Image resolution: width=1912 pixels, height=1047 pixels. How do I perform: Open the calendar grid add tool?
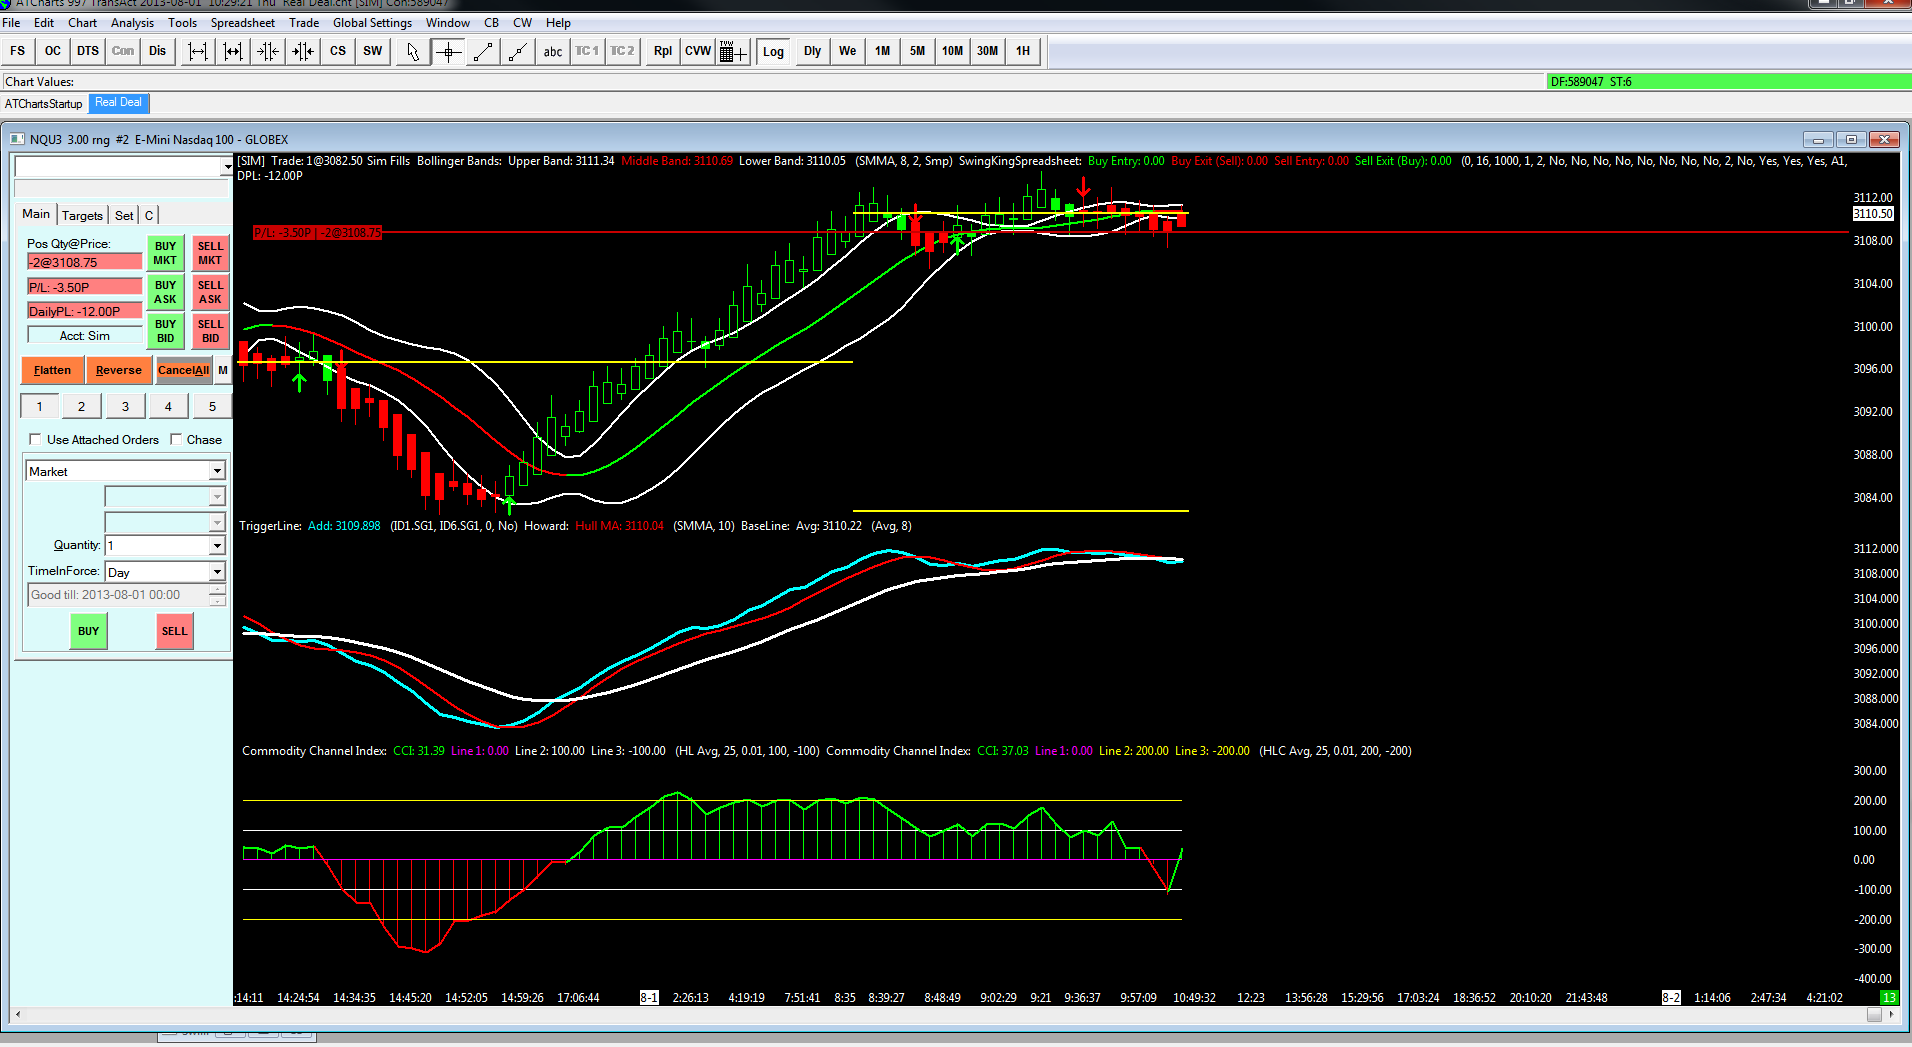click(x=733, y=52)
